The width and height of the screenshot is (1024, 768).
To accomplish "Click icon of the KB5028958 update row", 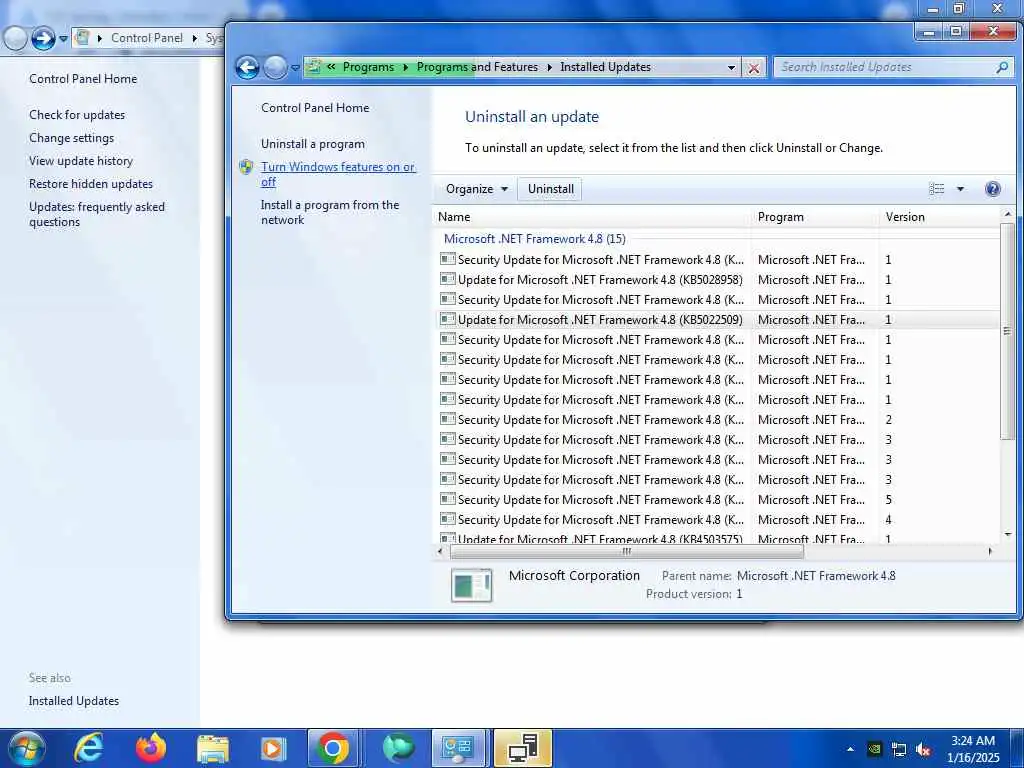I will click(x=447, y=279).
